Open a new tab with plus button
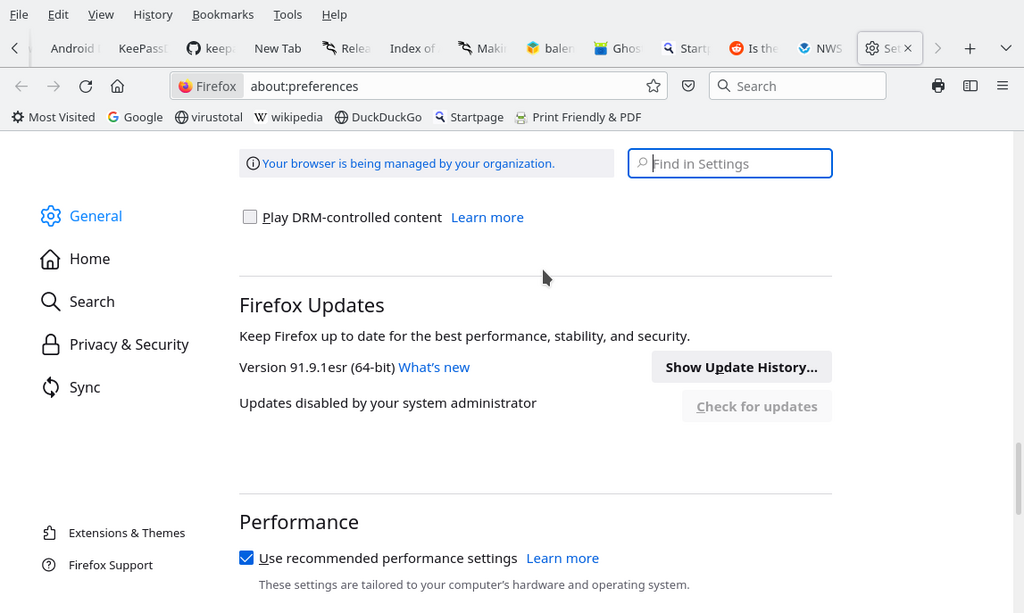 click(970, 48)
